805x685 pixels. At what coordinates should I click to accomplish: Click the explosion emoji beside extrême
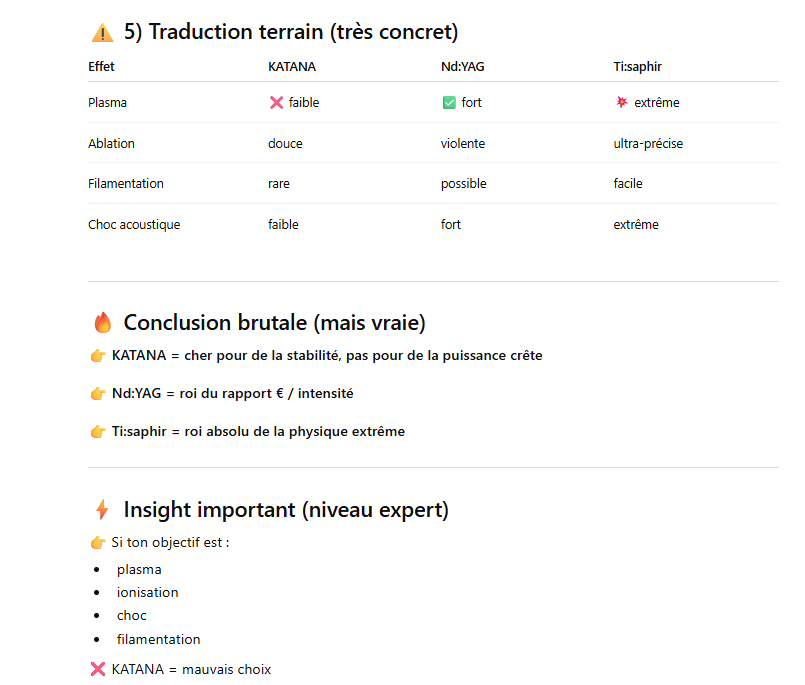[x=622, y=103]
